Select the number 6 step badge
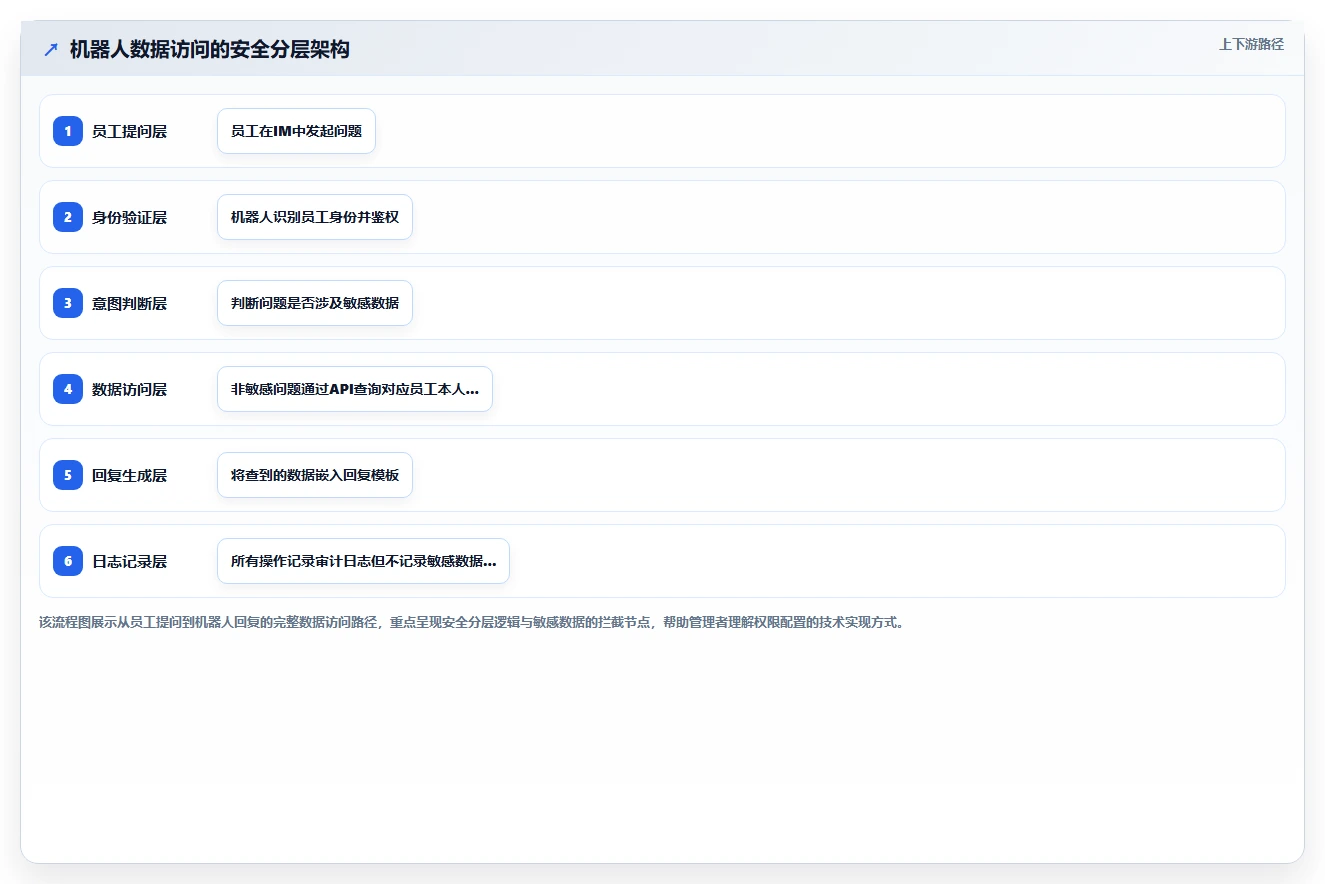Screen dimensions: 1325x884 [x=68, y=561]
